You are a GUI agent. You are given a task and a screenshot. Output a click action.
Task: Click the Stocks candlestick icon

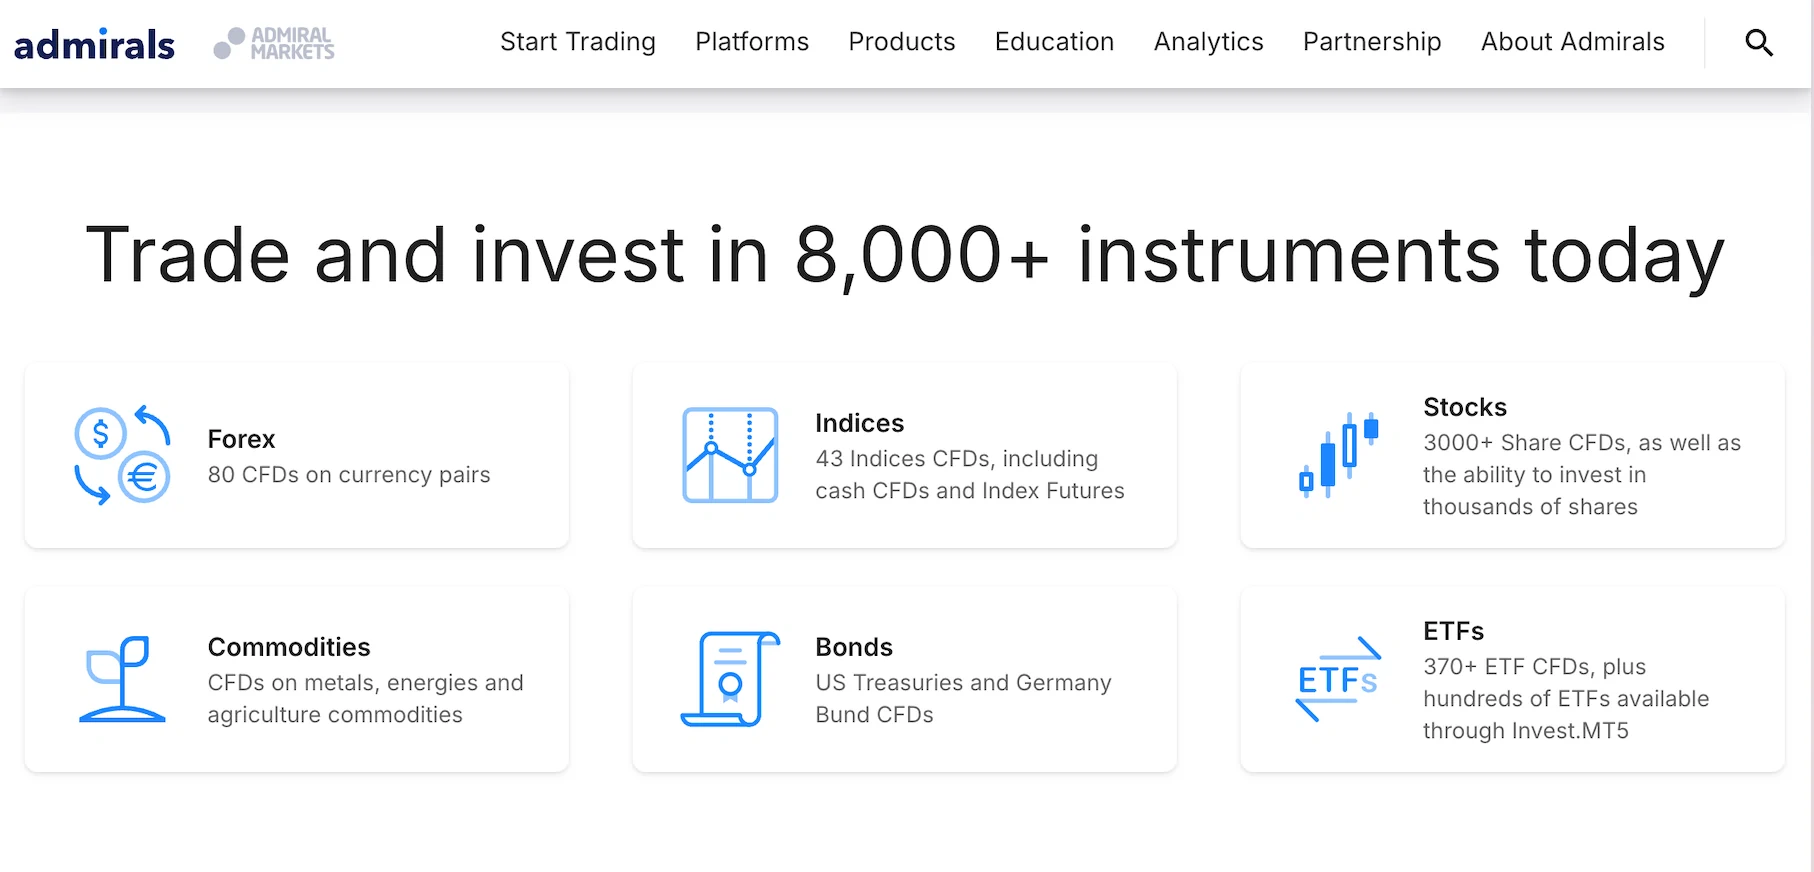pos(1338,455)
